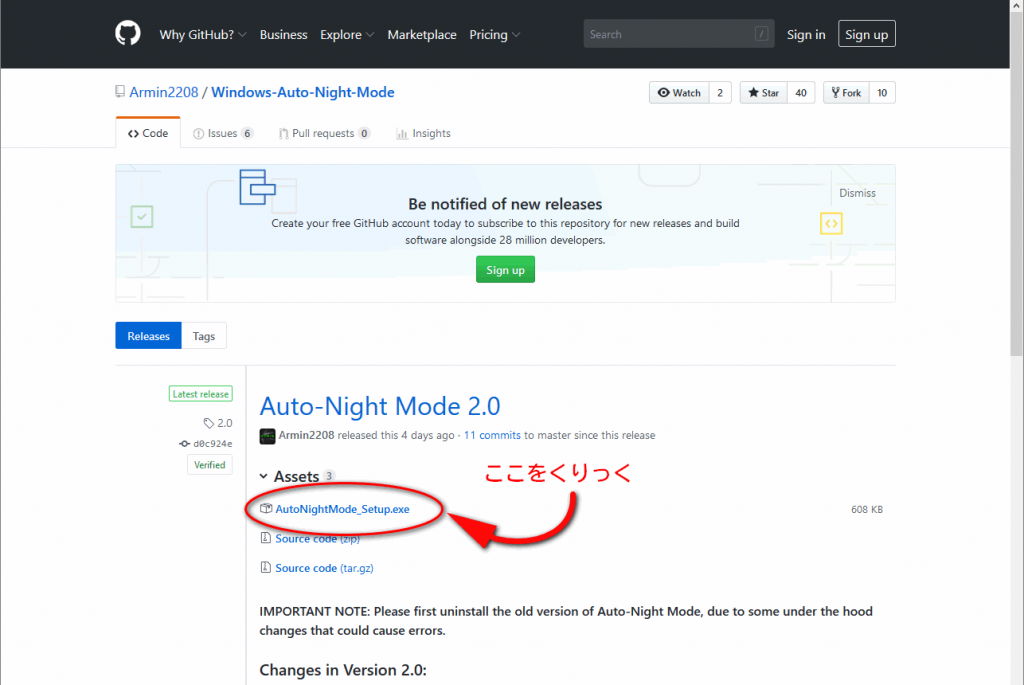
Task: Expand the Explore menu in header
Action: click(x=347, y=34)
